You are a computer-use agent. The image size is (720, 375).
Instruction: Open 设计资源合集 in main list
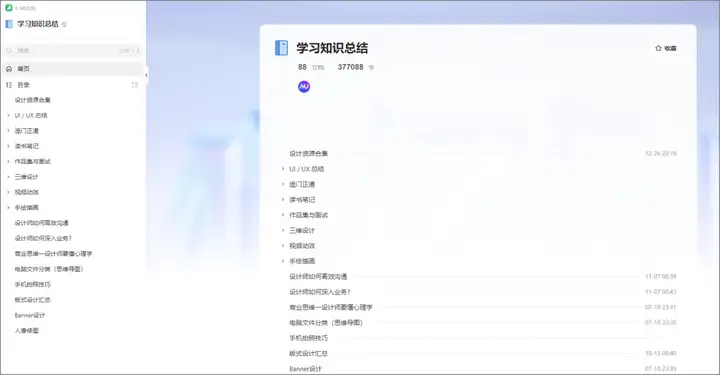[309, 153]
